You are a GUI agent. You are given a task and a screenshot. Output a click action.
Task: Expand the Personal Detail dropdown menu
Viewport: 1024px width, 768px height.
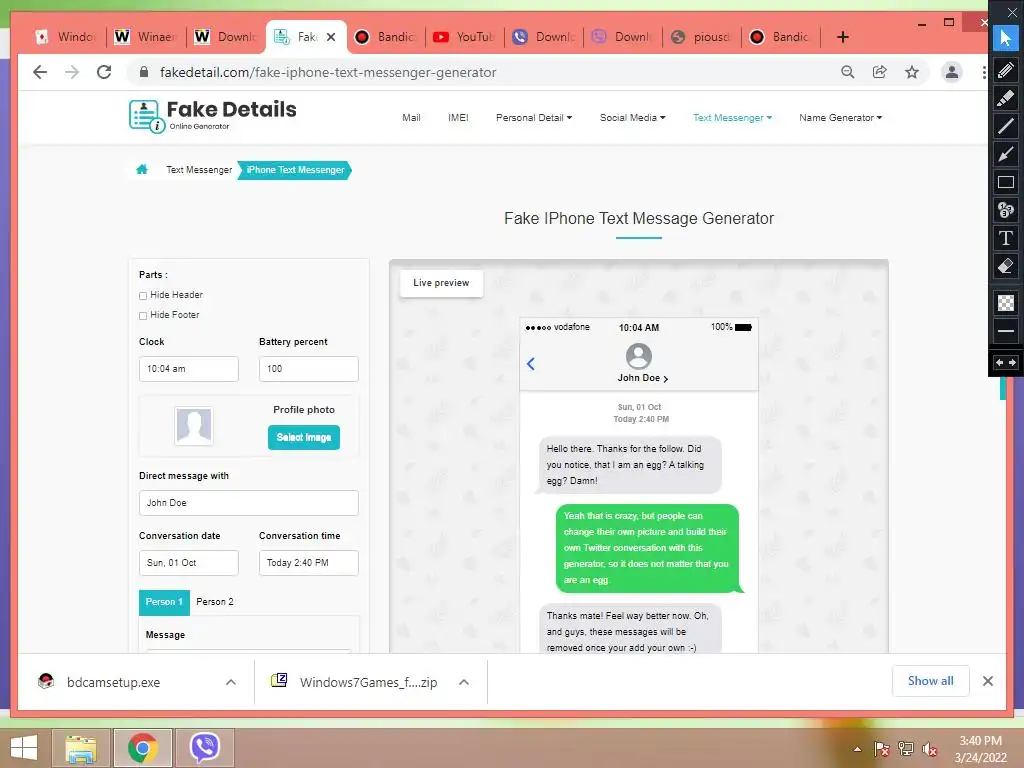tap(534, 118)
